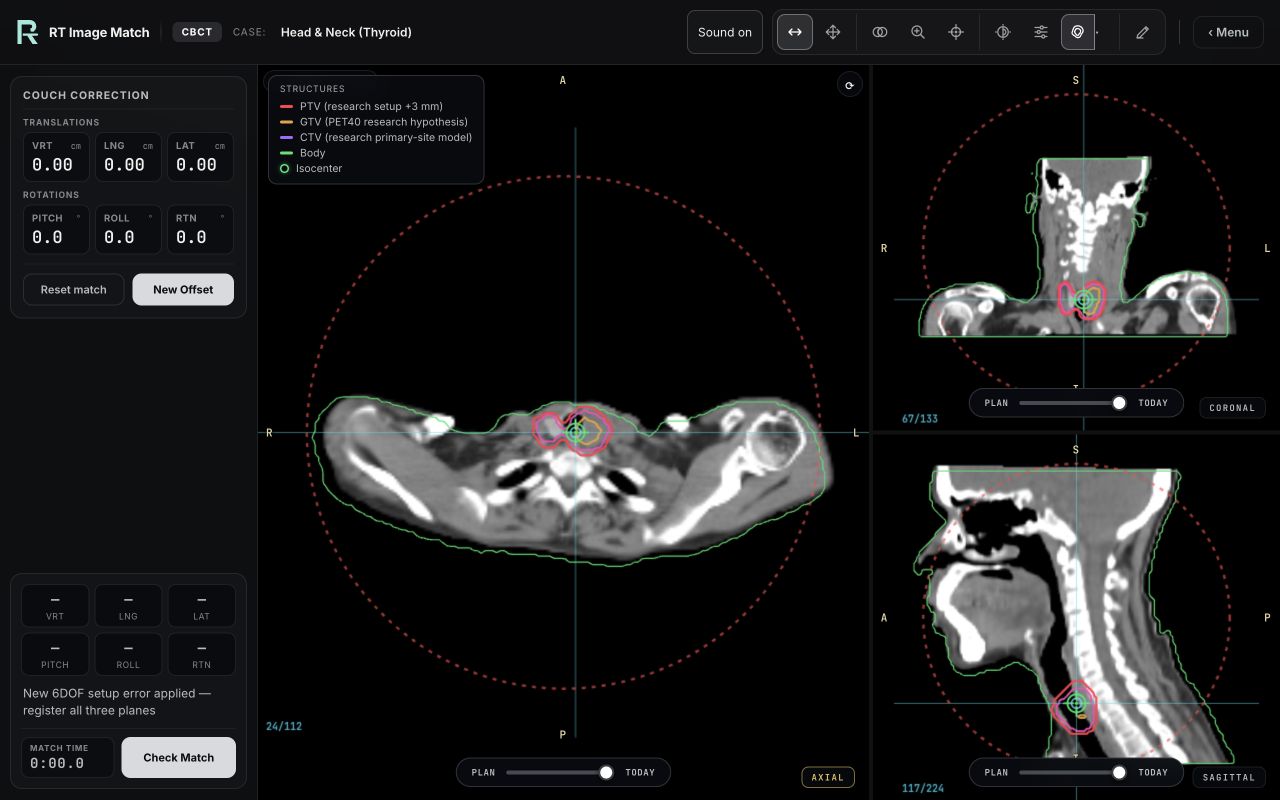Open the sliders adjustment settings tool

(1041, 32)
